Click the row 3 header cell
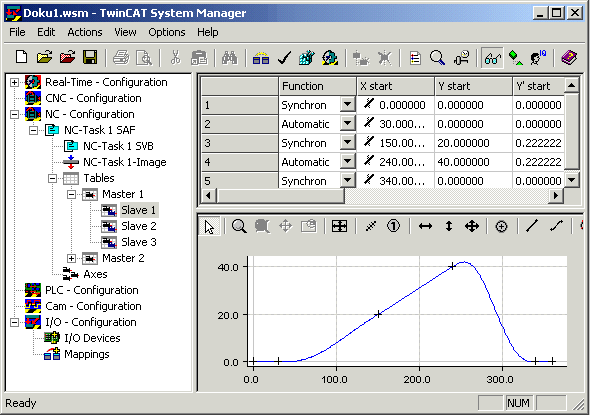The height and width of the screenshot is (415, 590). pos(239,143)
